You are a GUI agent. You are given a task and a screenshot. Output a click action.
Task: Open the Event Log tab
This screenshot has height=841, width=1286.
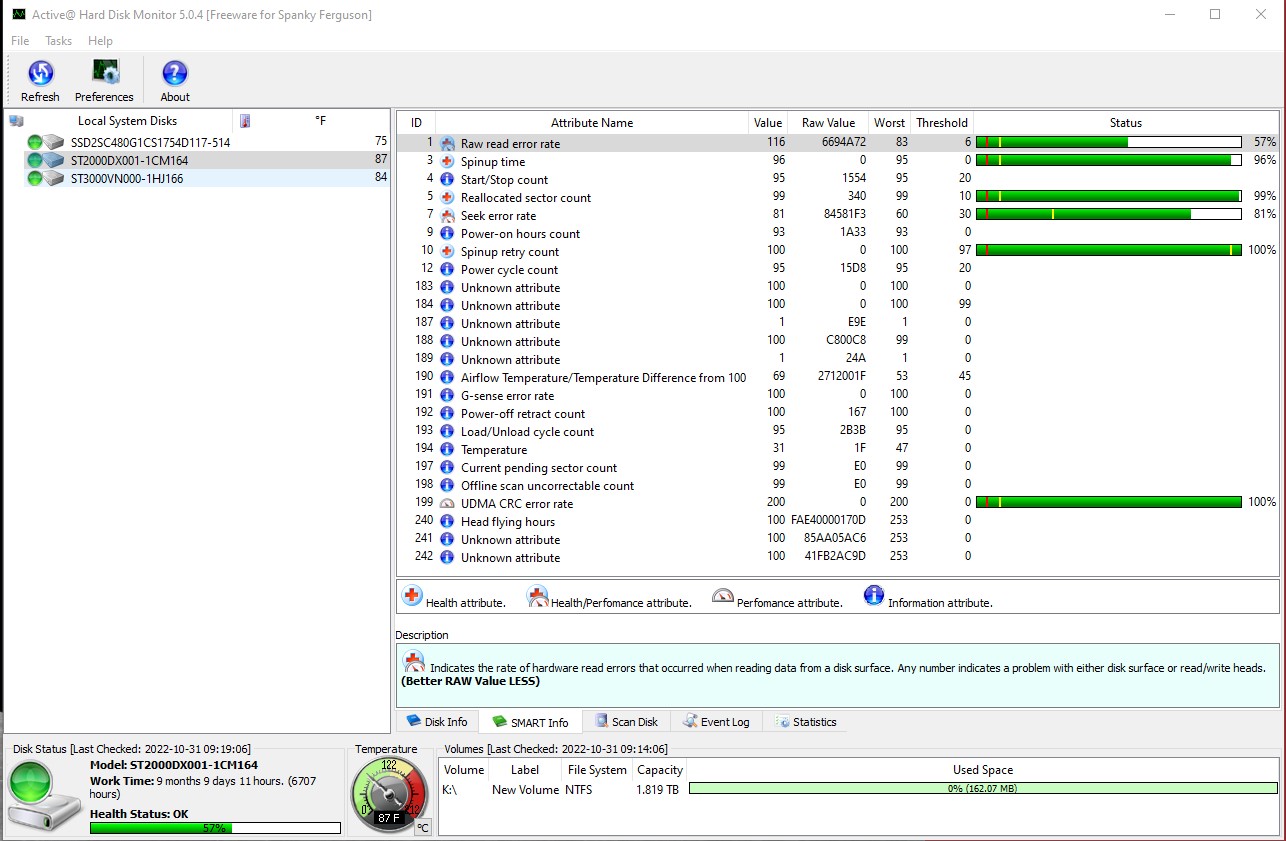point(716,722)
